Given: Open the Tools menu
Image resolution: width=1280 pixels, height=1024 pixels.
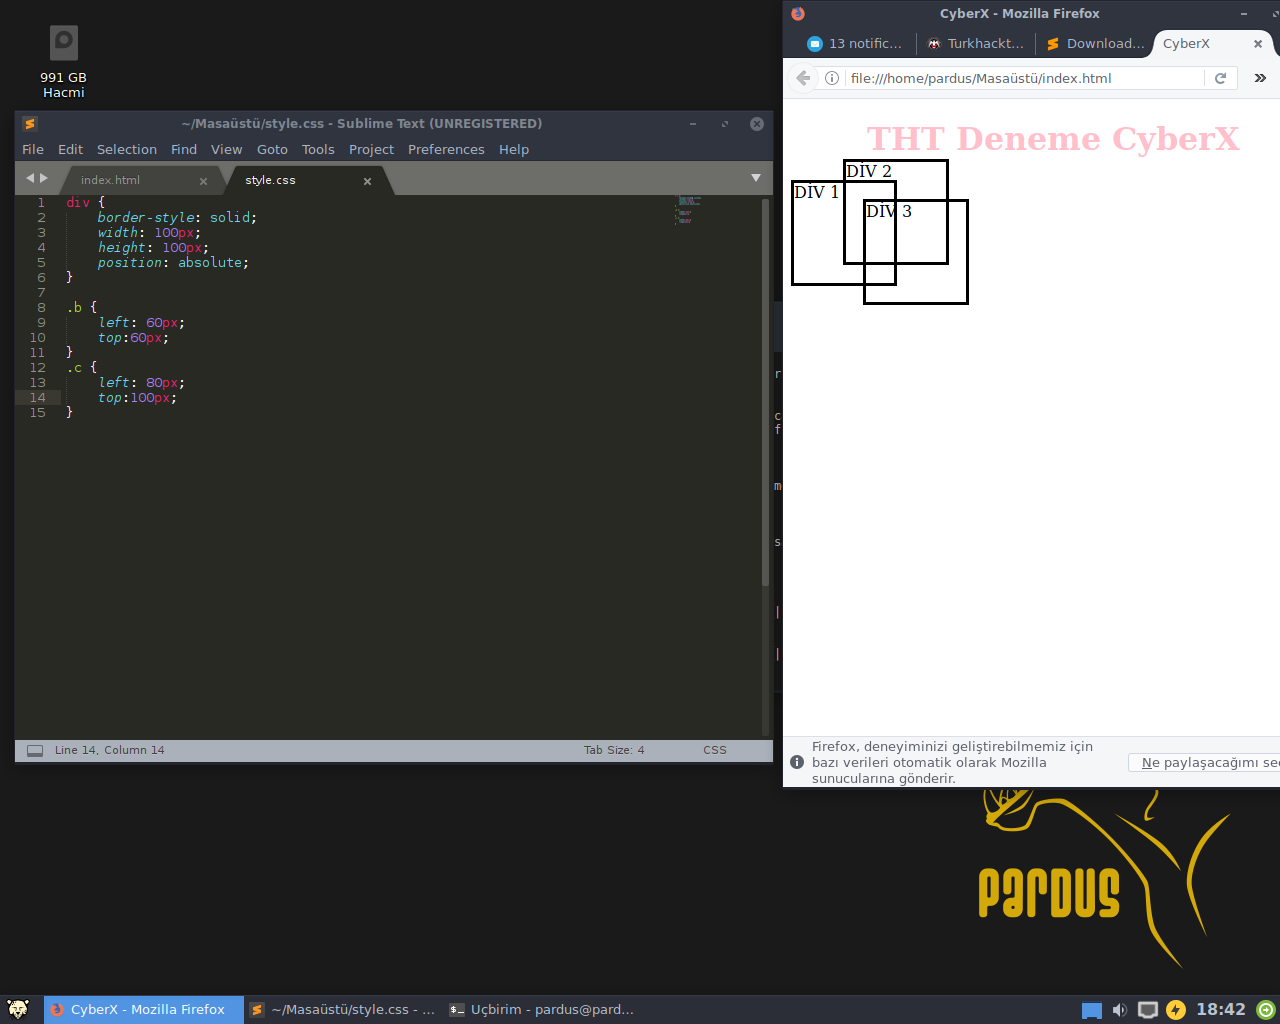Looking at the screenshot, I should tap(318, 149).
